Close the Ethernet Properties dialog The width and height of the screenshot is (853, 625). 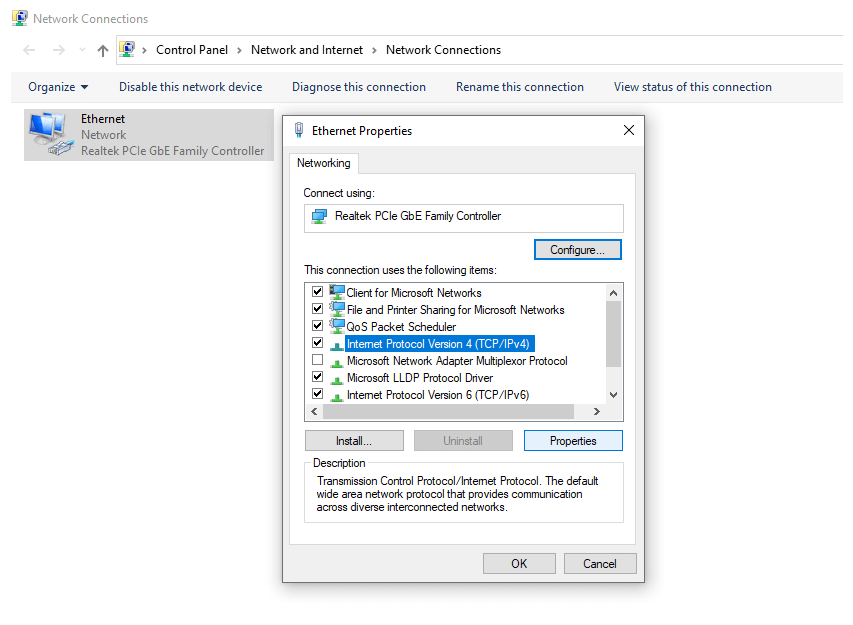[629, 130]
